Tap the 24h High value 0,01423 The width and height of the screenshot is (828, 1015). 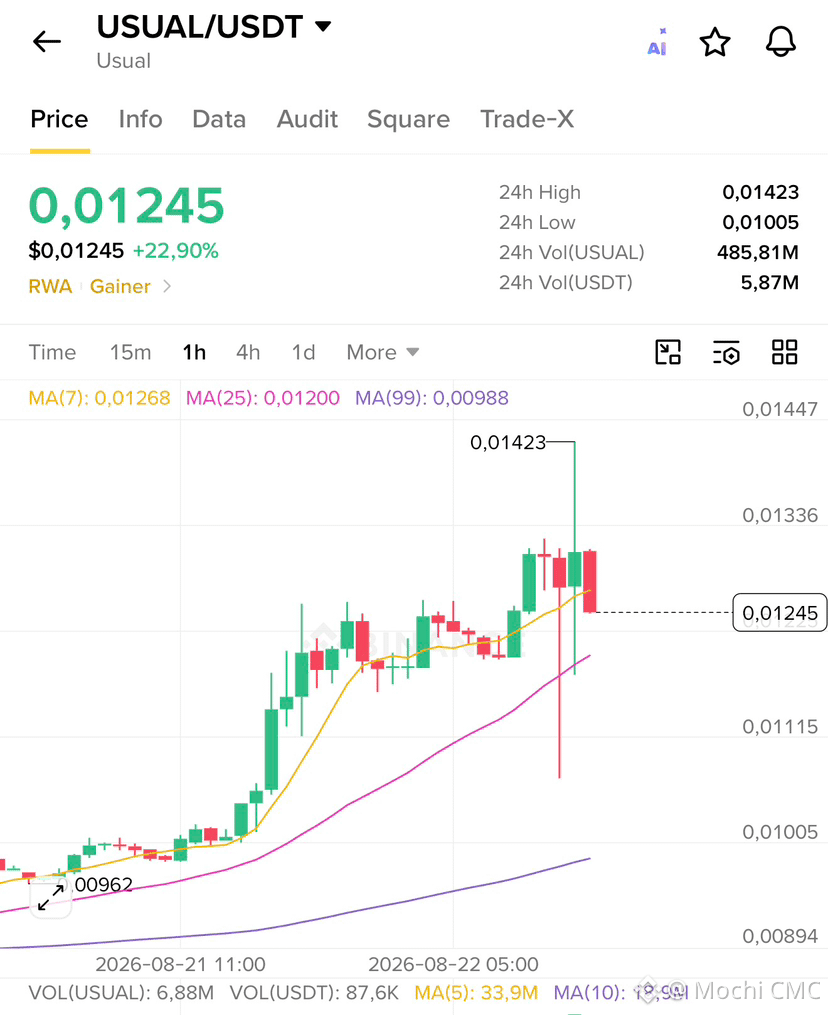760,192
